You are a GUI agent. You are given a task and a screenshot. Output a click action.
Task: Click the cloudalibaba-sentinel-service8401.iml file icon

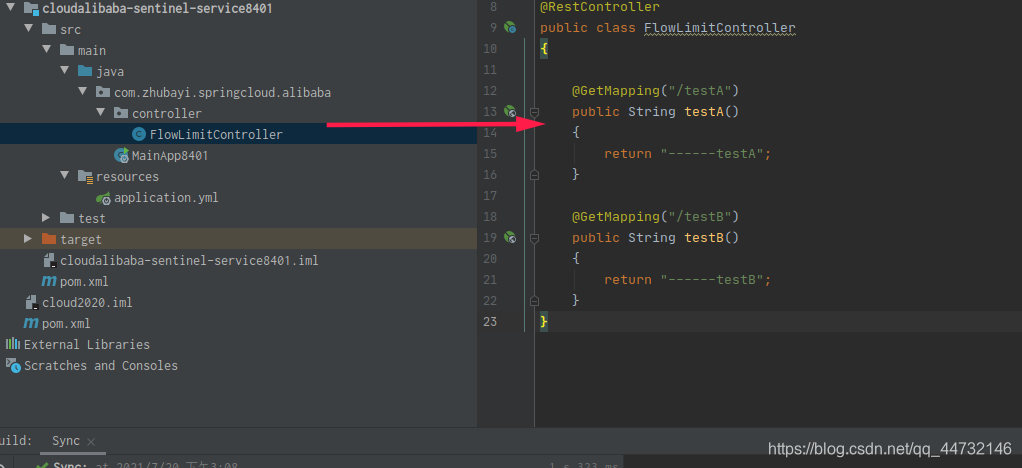tap(50, 261)
